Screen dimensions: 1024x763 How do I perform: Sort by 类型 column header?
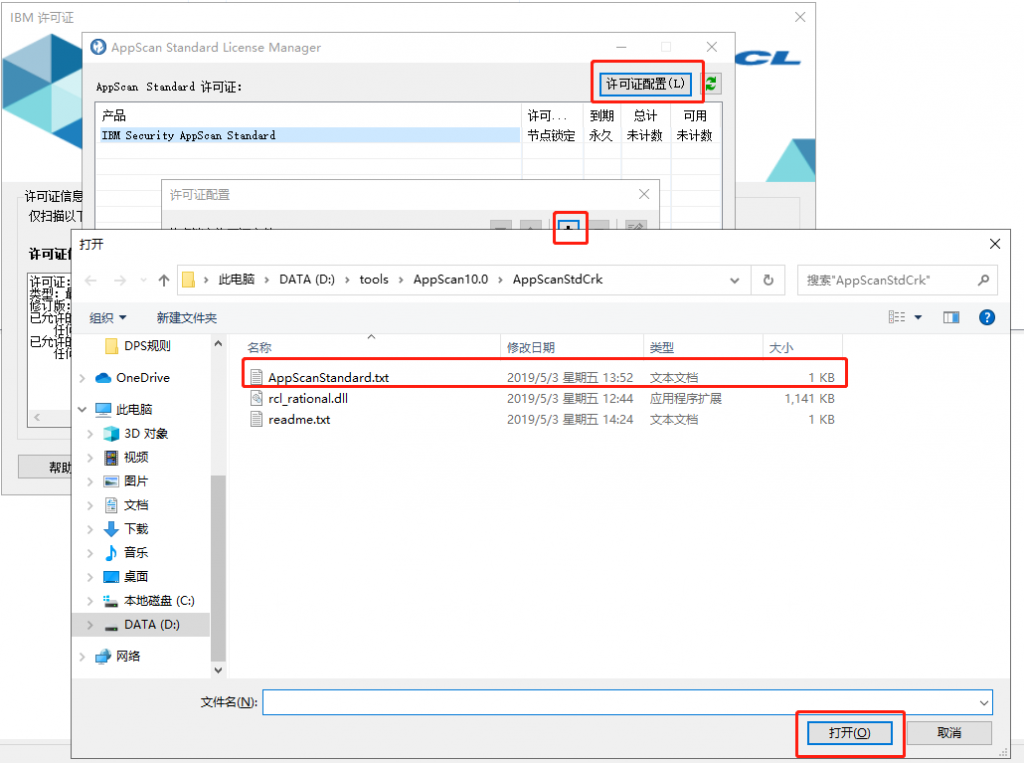click(703, 348)
